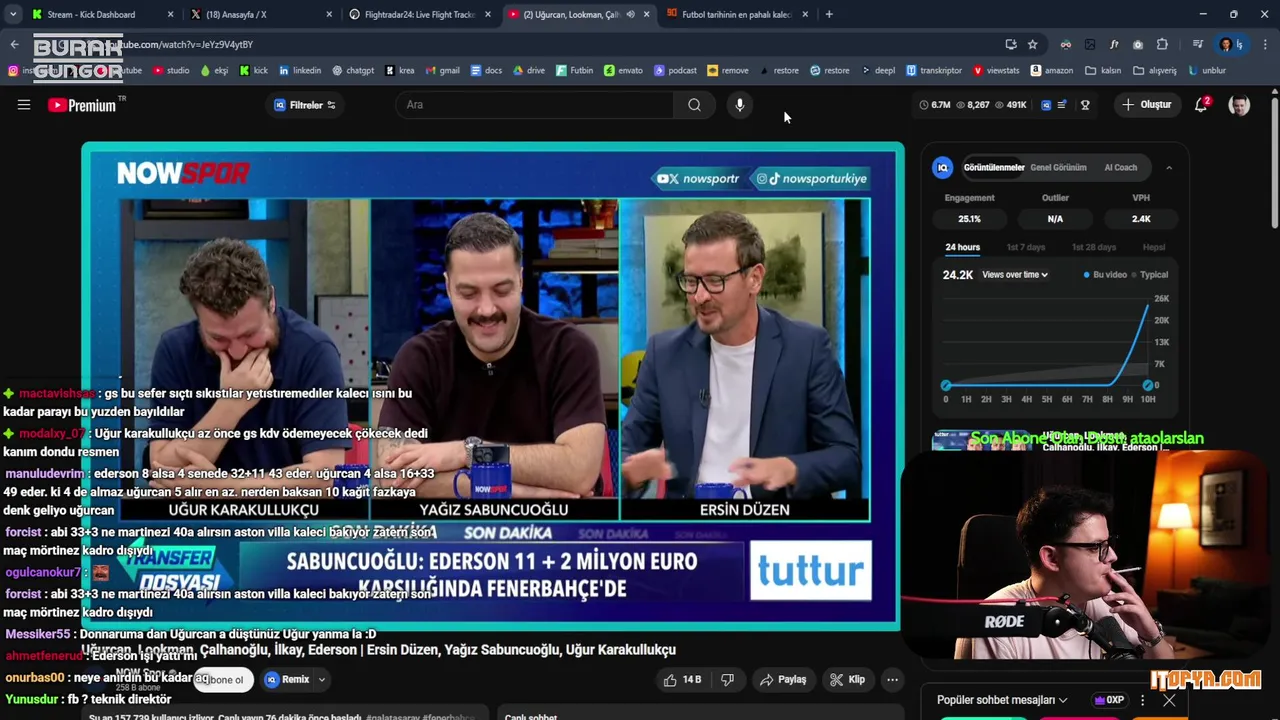Open the alışveriş bookmarks folder
1280x720 pixels.
click(1155, 71)
